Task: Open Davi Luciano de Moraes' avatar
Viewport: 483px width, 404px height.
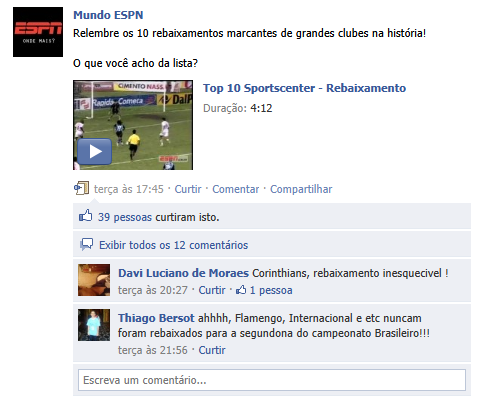Action: 94,280
